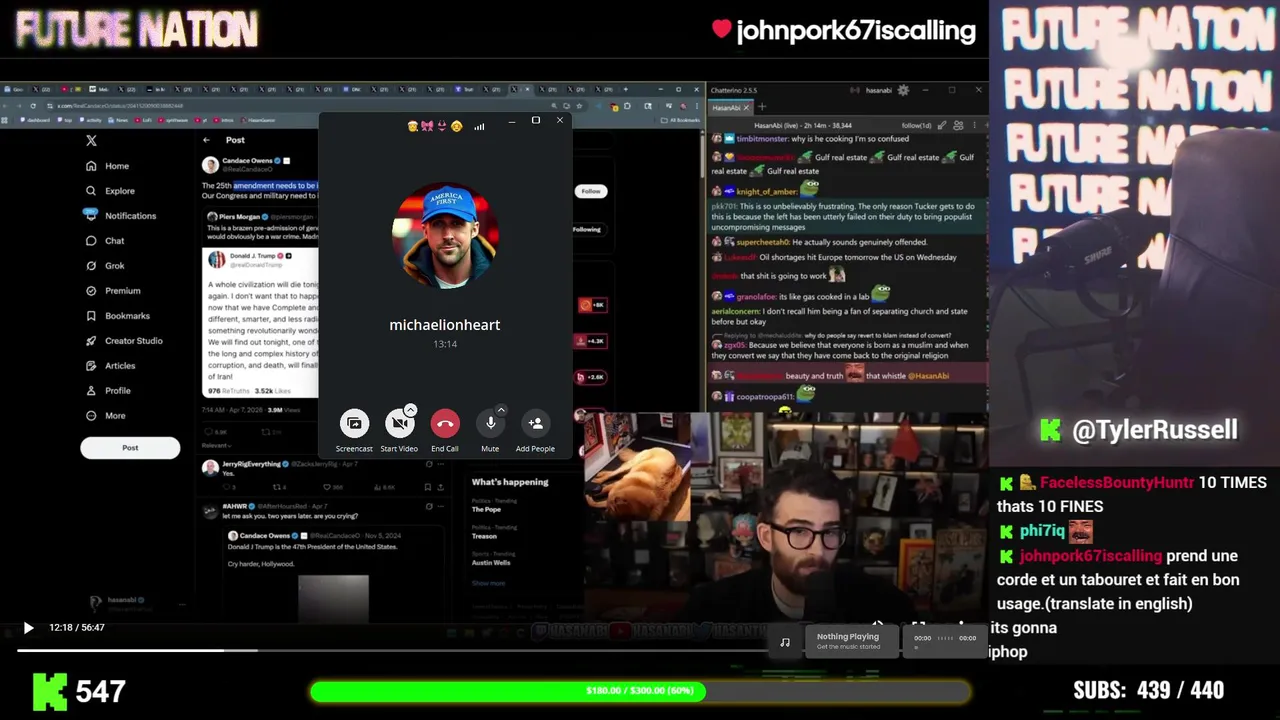Open the viewer list icon in Chatterino header
The width and height of the screenshot is (1280, 720).
coord(958,125)
